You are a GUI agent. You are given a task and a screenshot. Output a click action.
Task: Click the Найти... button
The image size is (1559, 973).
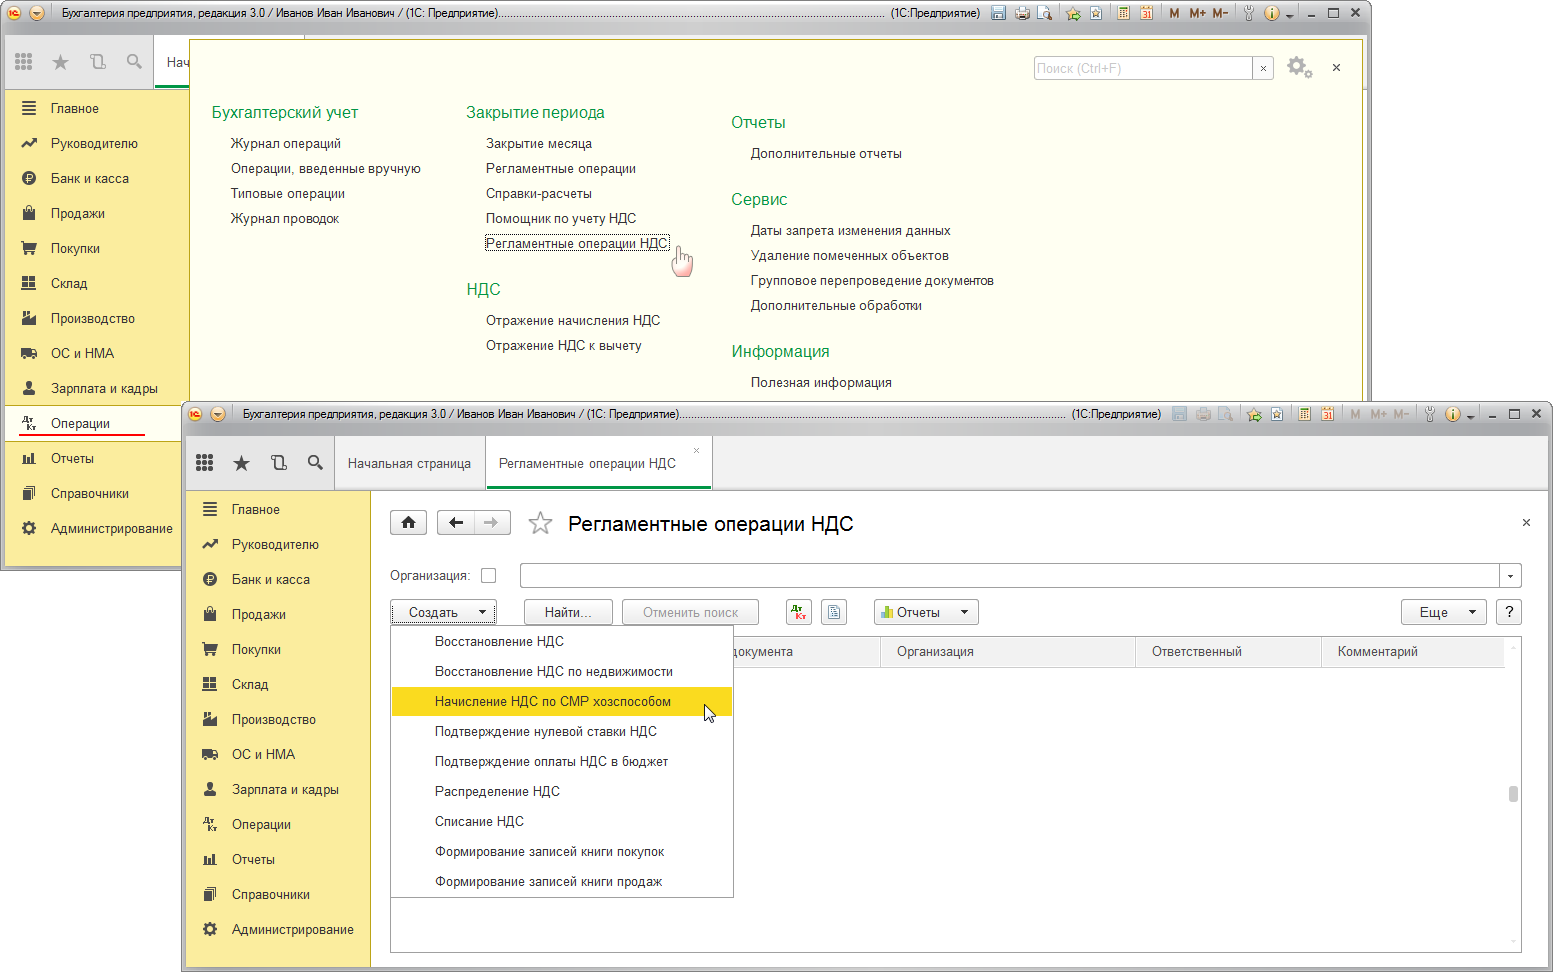pos(568,612)
